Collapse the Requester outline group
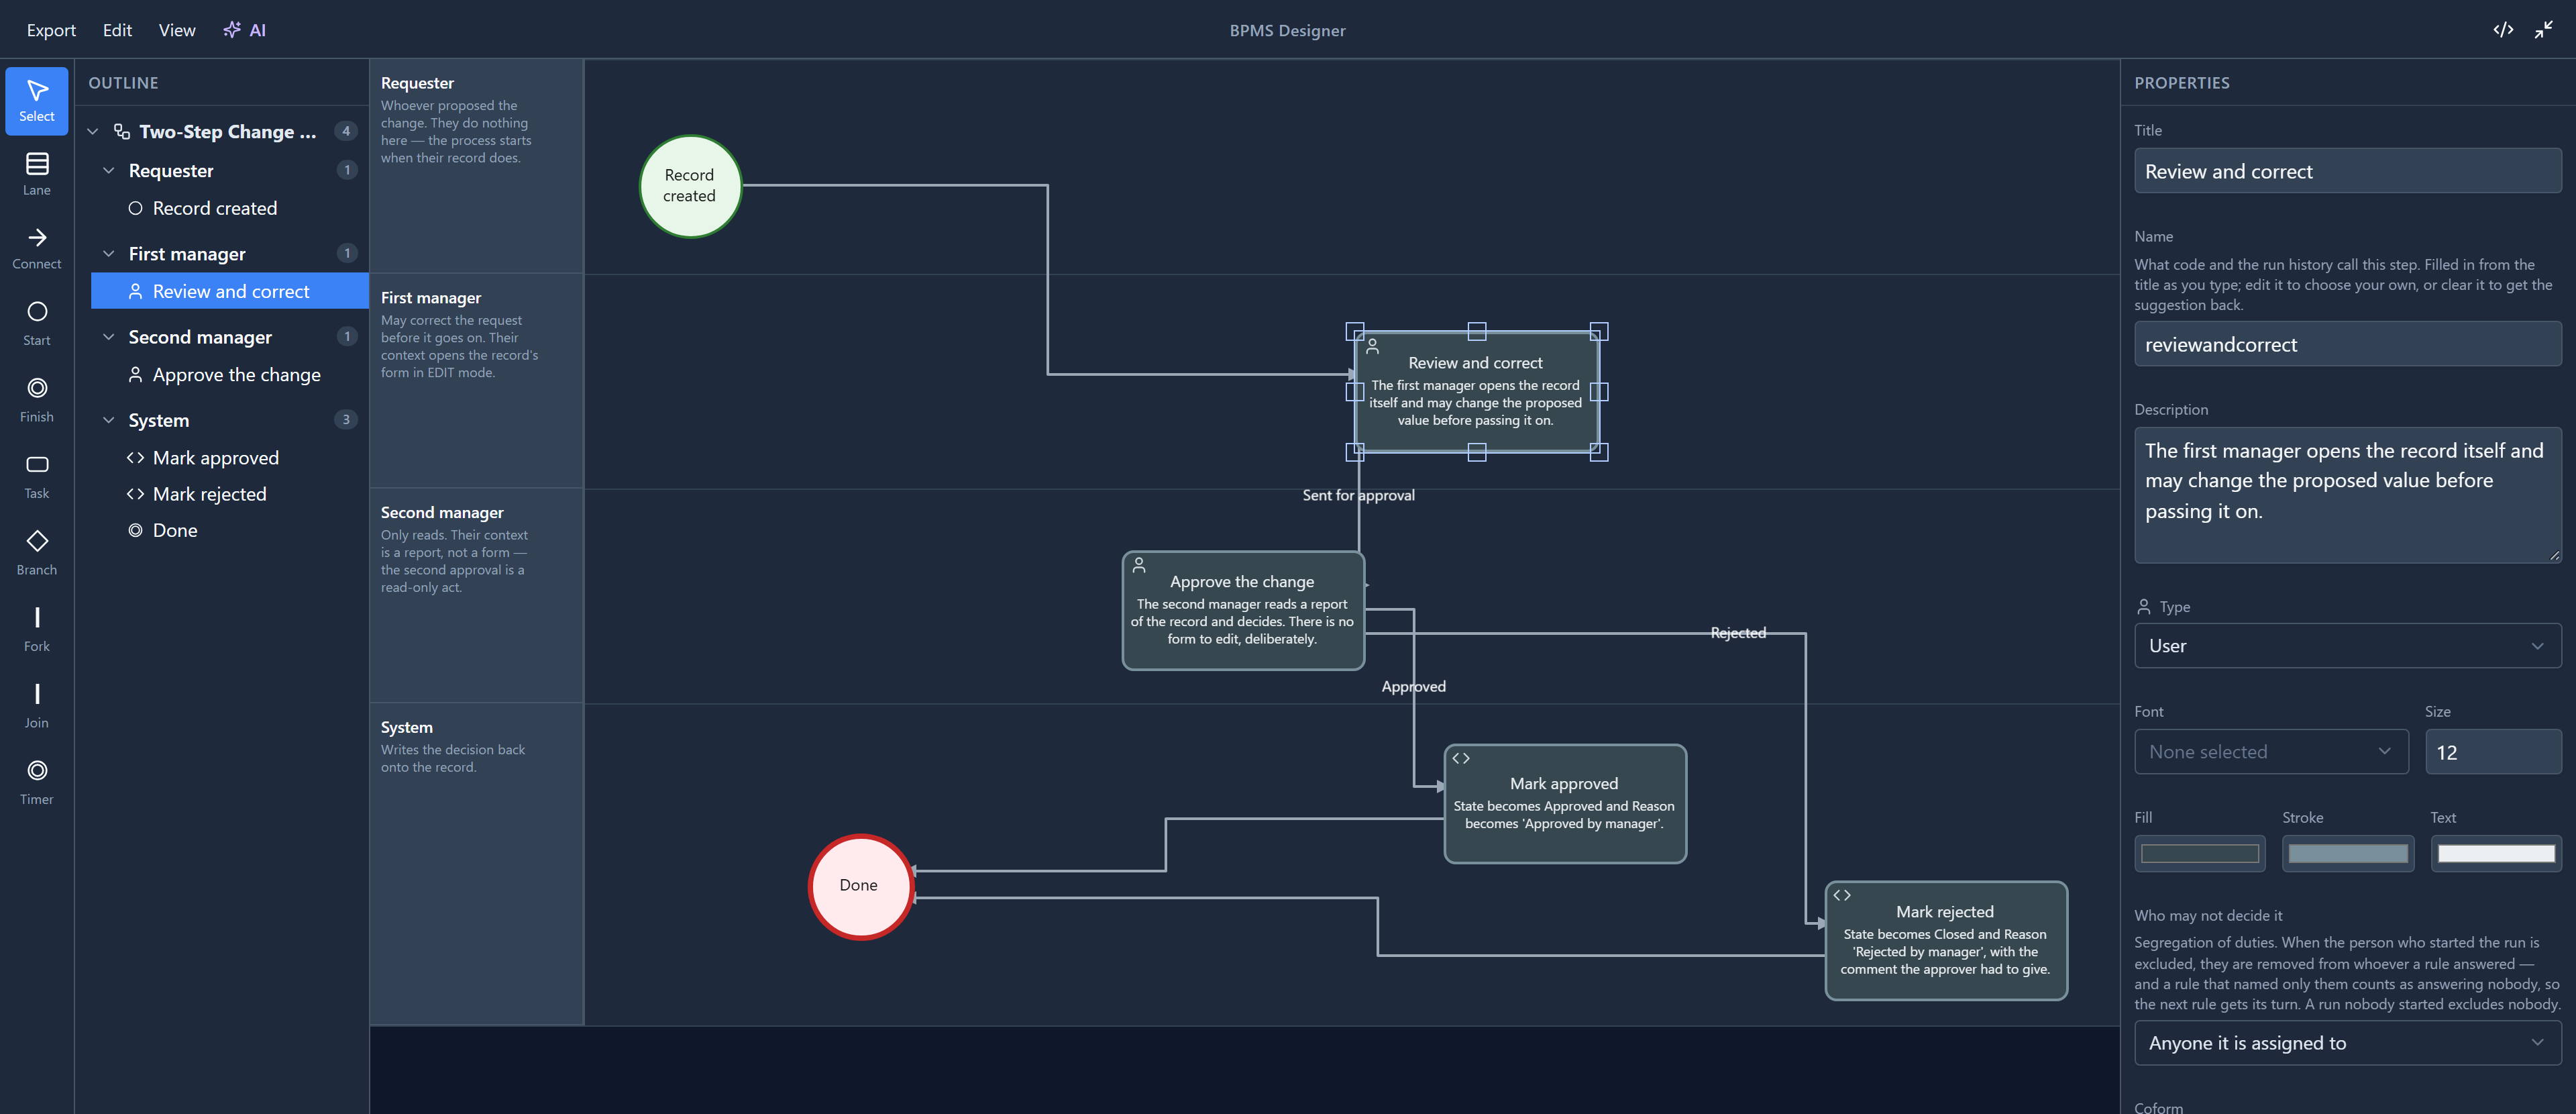The height and width of the screenshot is (1114, 2576). click(109, 170)
